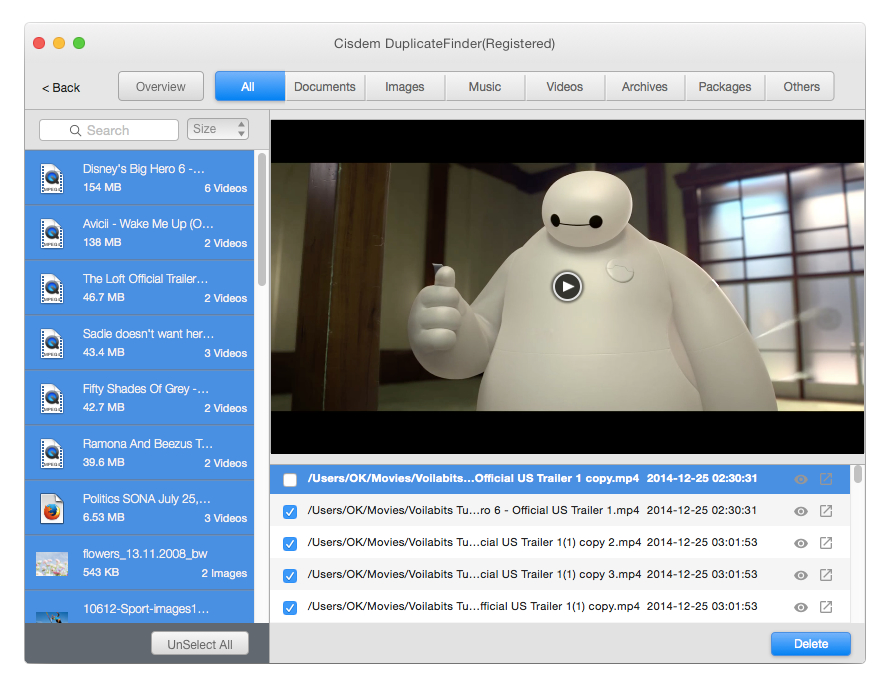Viewport: 890px width, 687px height.
Task: Click the Official US Trailer 1.mp4 file path
Action: (x=473, y=510)
